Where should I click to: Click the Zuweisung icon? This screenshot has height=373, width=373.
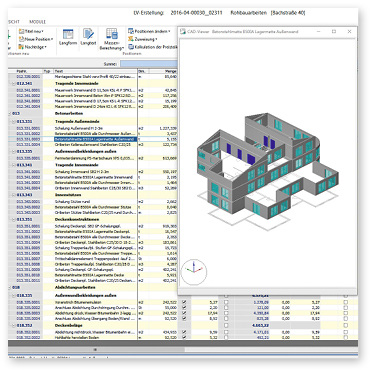coord(131,39)
